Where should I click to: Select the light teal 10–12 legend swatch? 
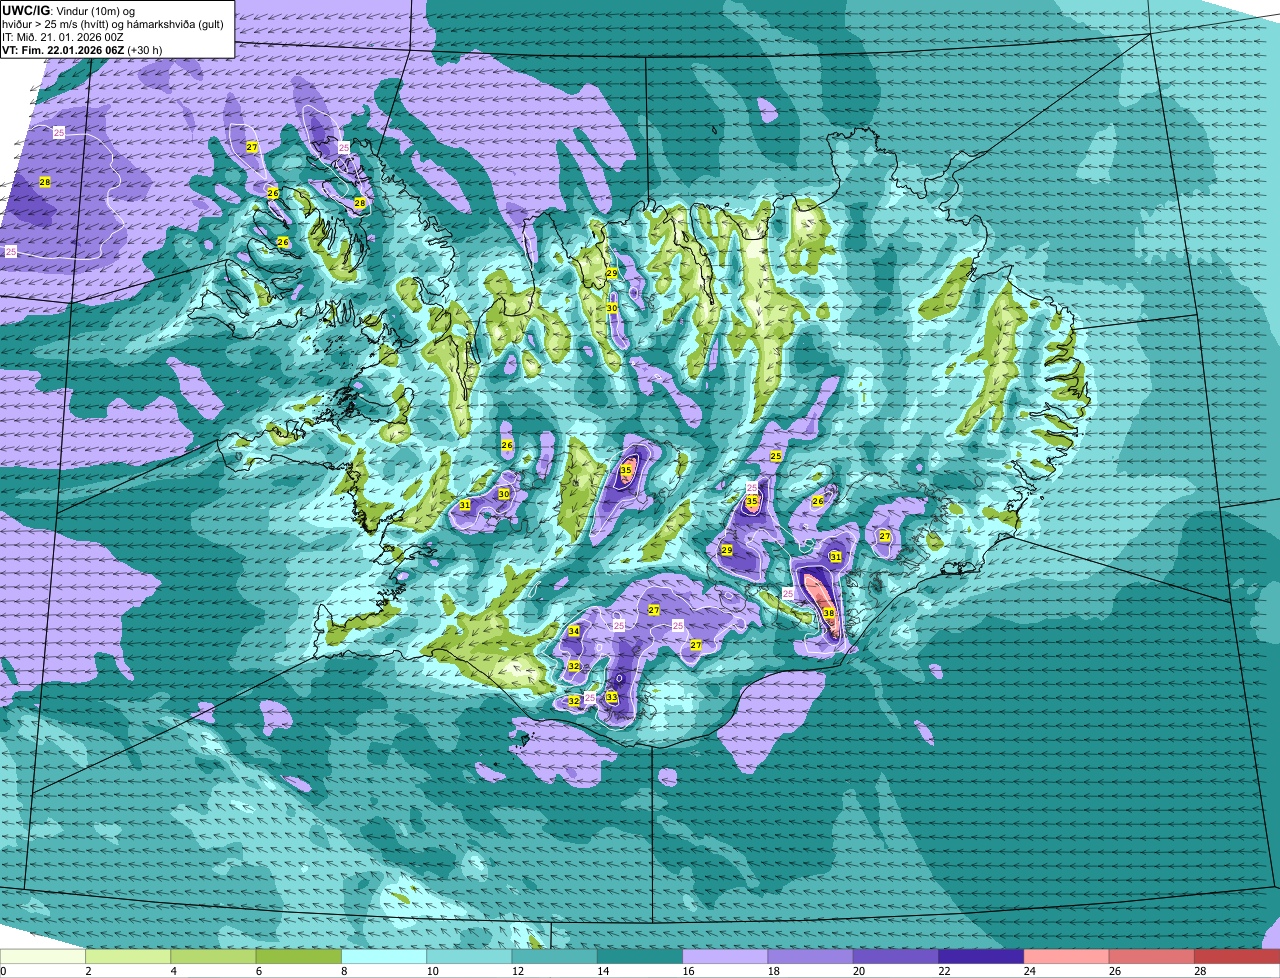click(x=469, y=956)
